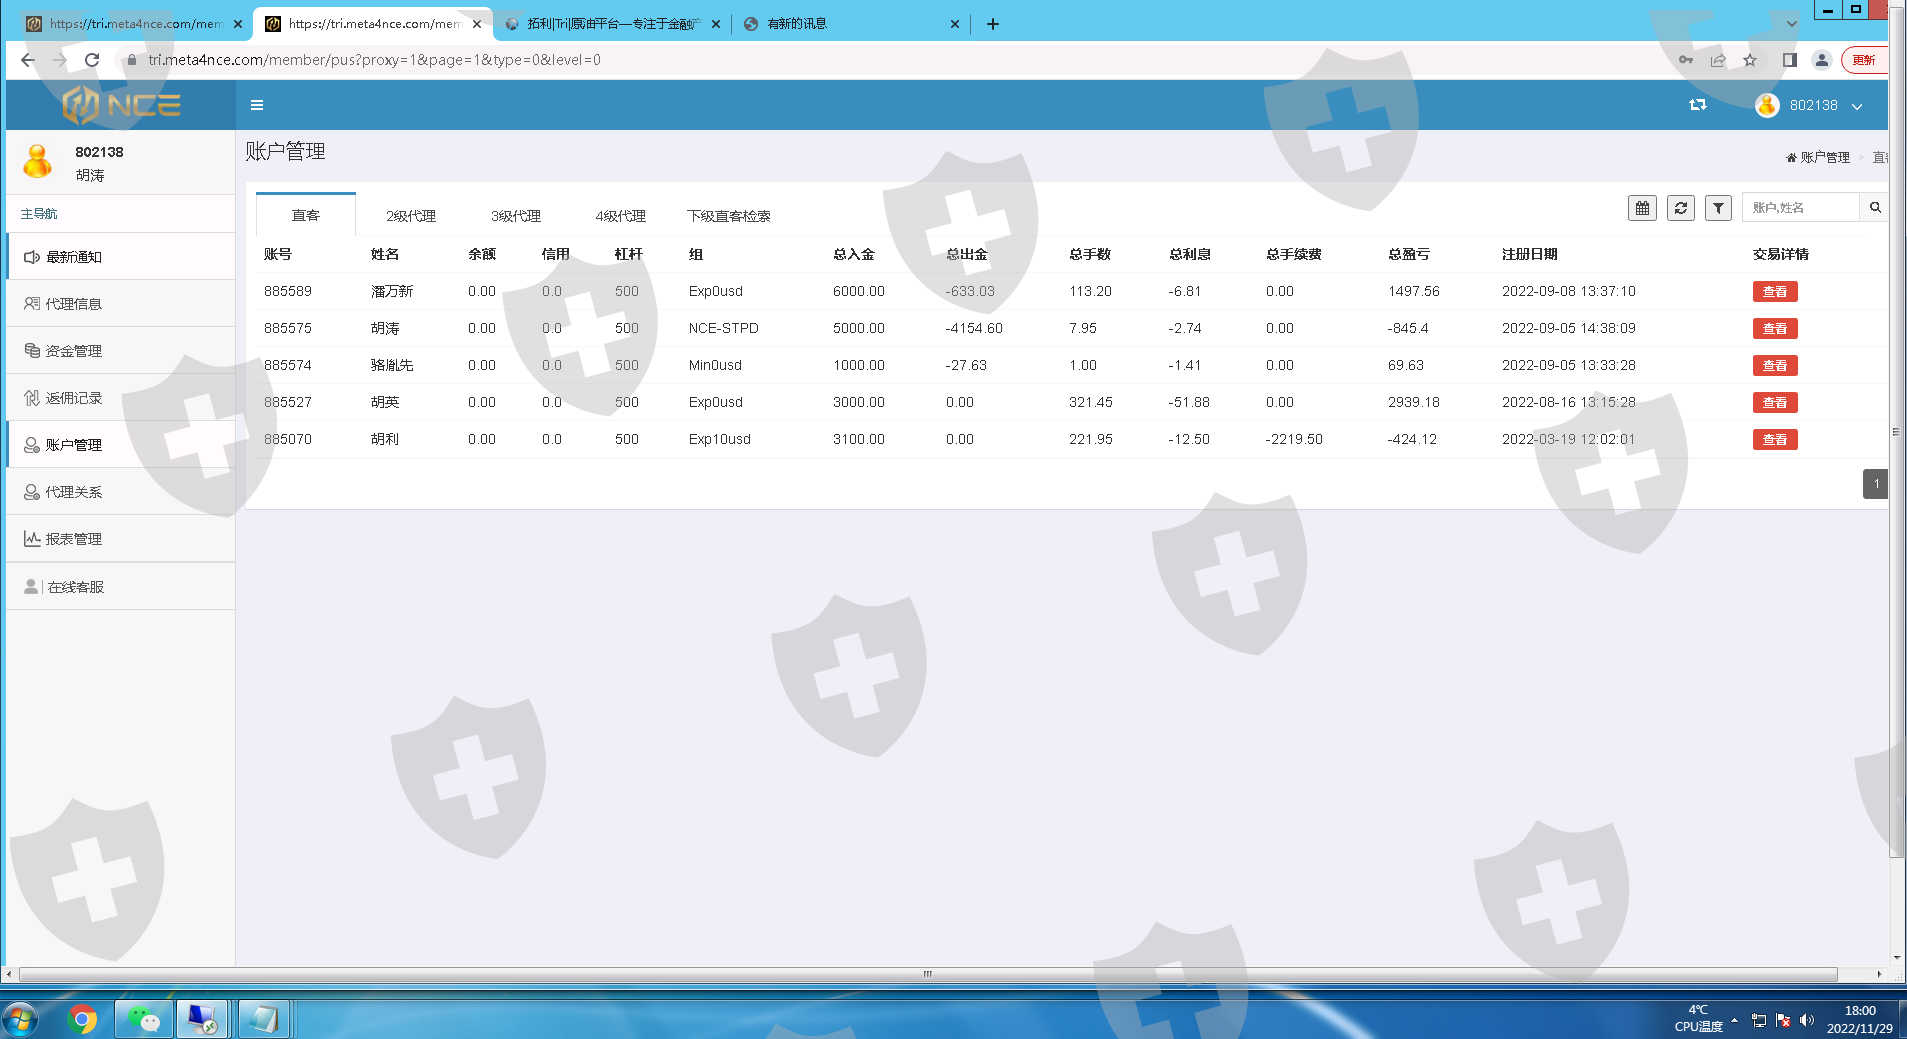The image size is (1907, 1039).
Task: Expand the 802138 user dropdown
Action: tap(1812, 106)
